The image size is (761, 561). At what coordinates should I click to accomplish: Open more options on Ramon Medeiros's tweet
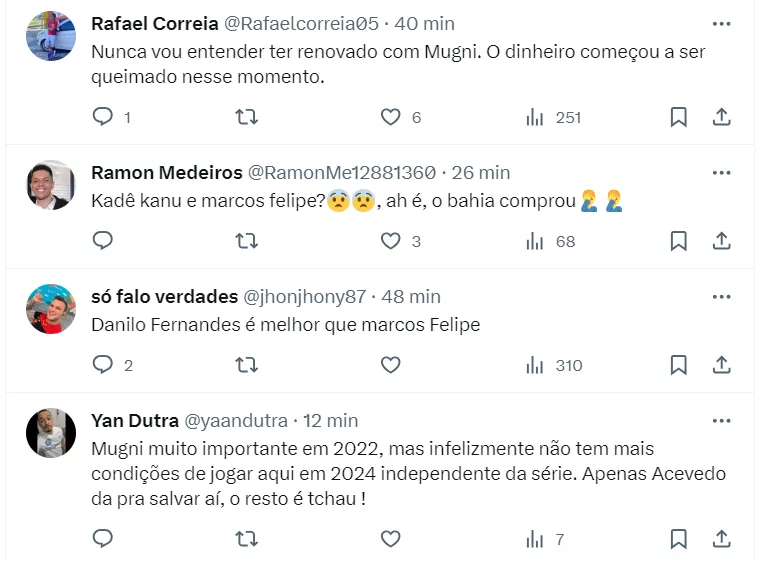pyautogui.click(x=721, y=172)
